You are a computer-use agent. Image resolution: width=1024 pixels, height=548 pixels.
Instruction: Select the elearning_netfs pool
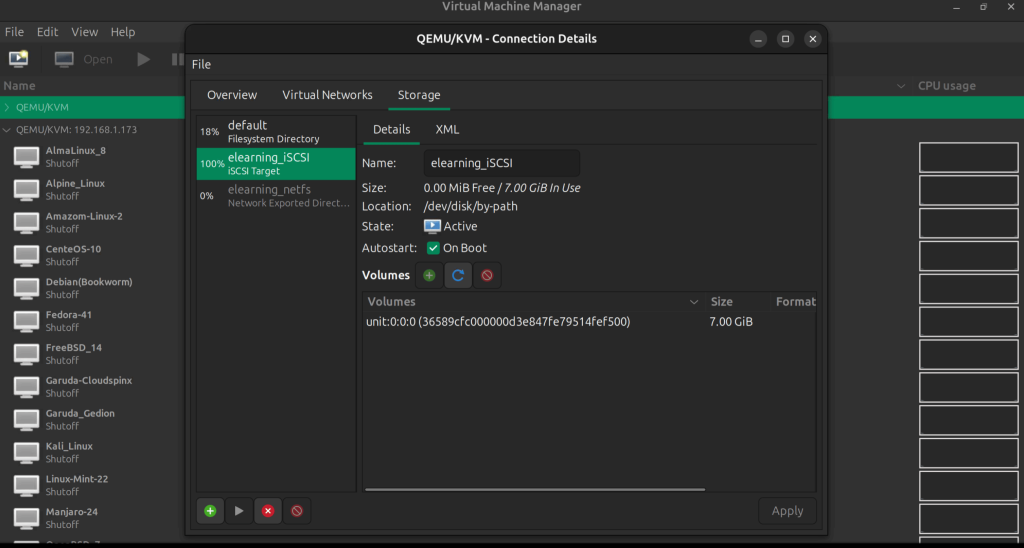(x=276, y=196)
